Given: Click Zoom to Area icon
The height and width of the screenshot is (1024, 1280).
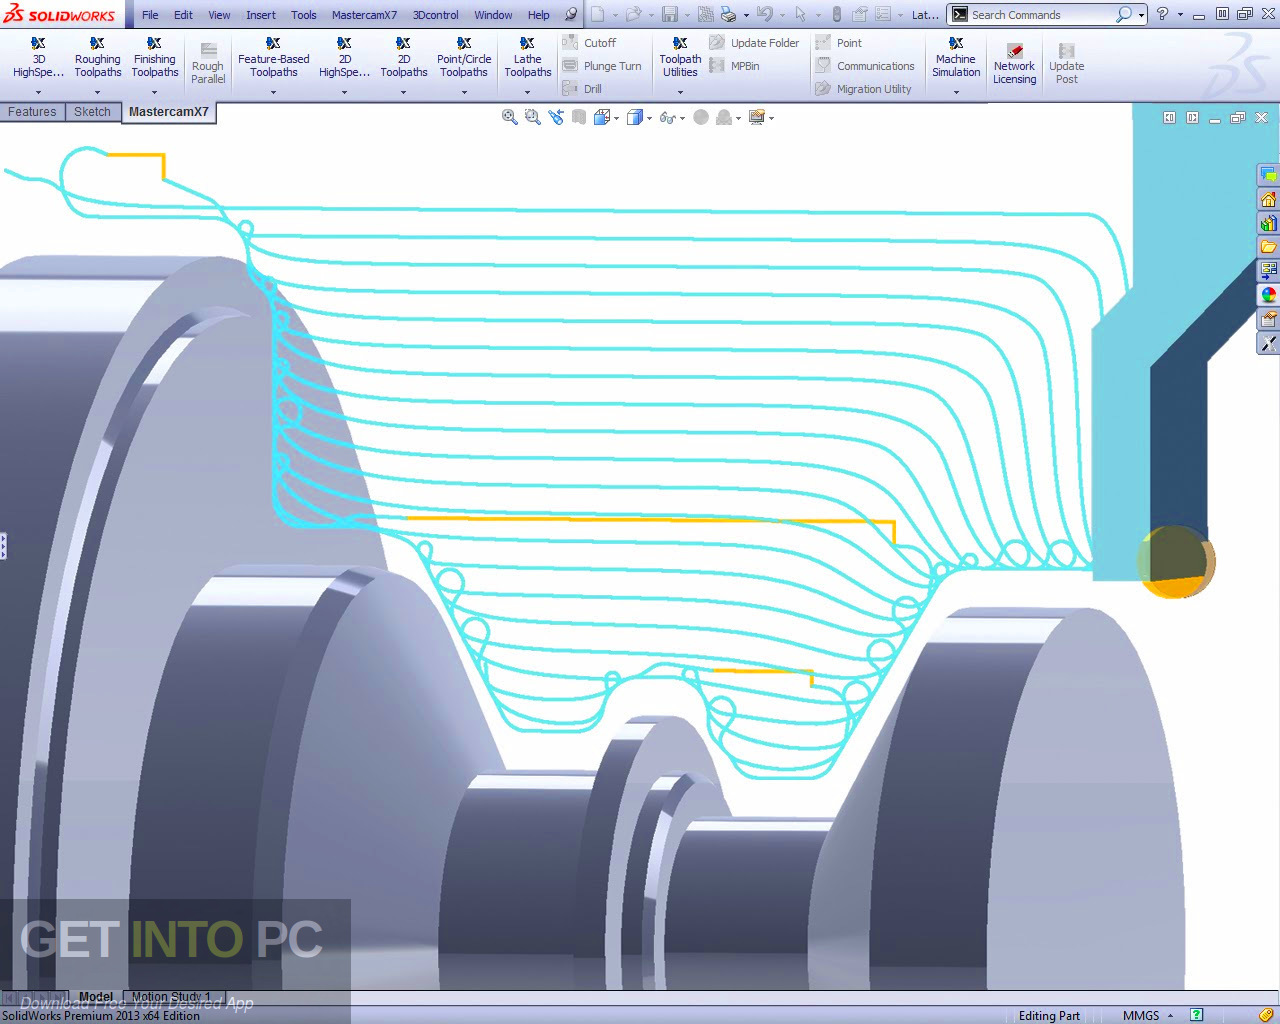Looking at the screenshot, I should (x=532, y=117).
